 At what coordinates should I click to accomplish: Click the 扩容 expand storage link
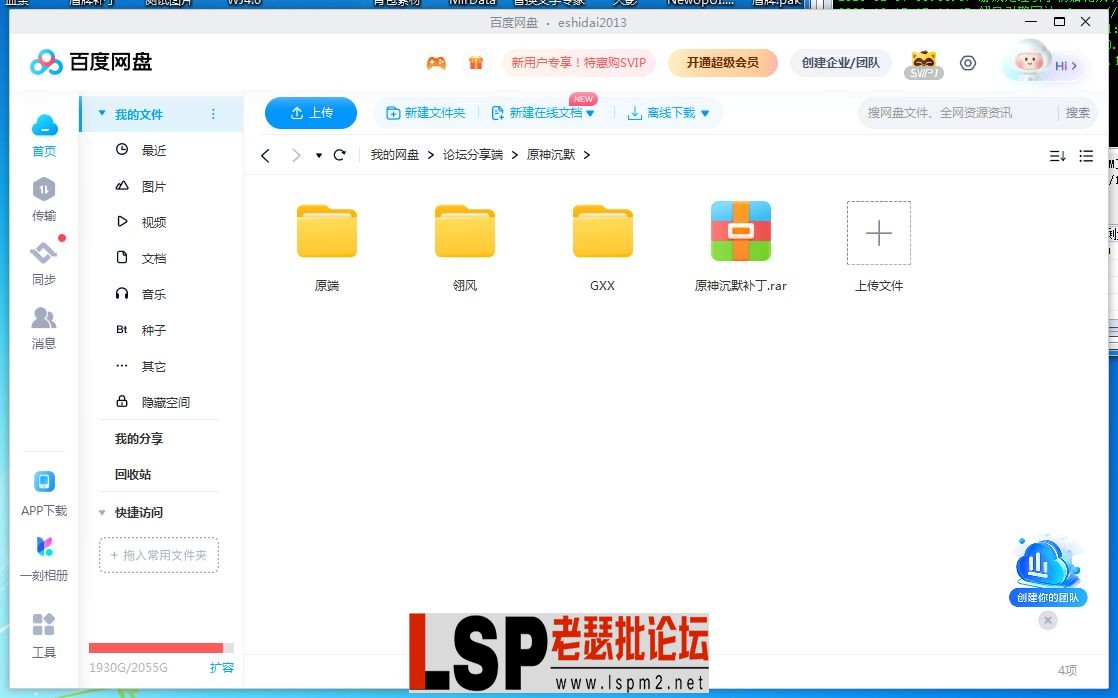(222, 668)
